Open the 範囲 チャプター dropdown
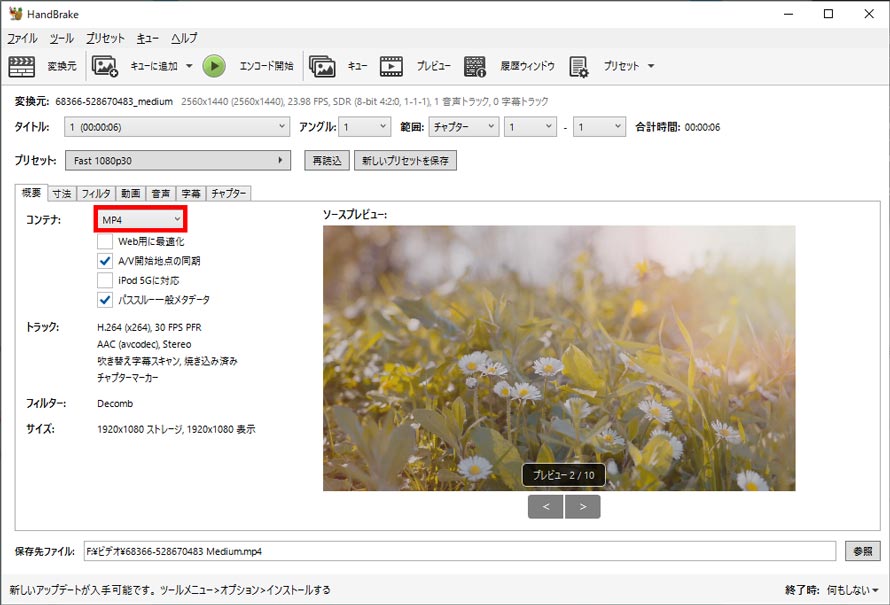The width and height of the screenshot is (890, 605). (464, 127)
